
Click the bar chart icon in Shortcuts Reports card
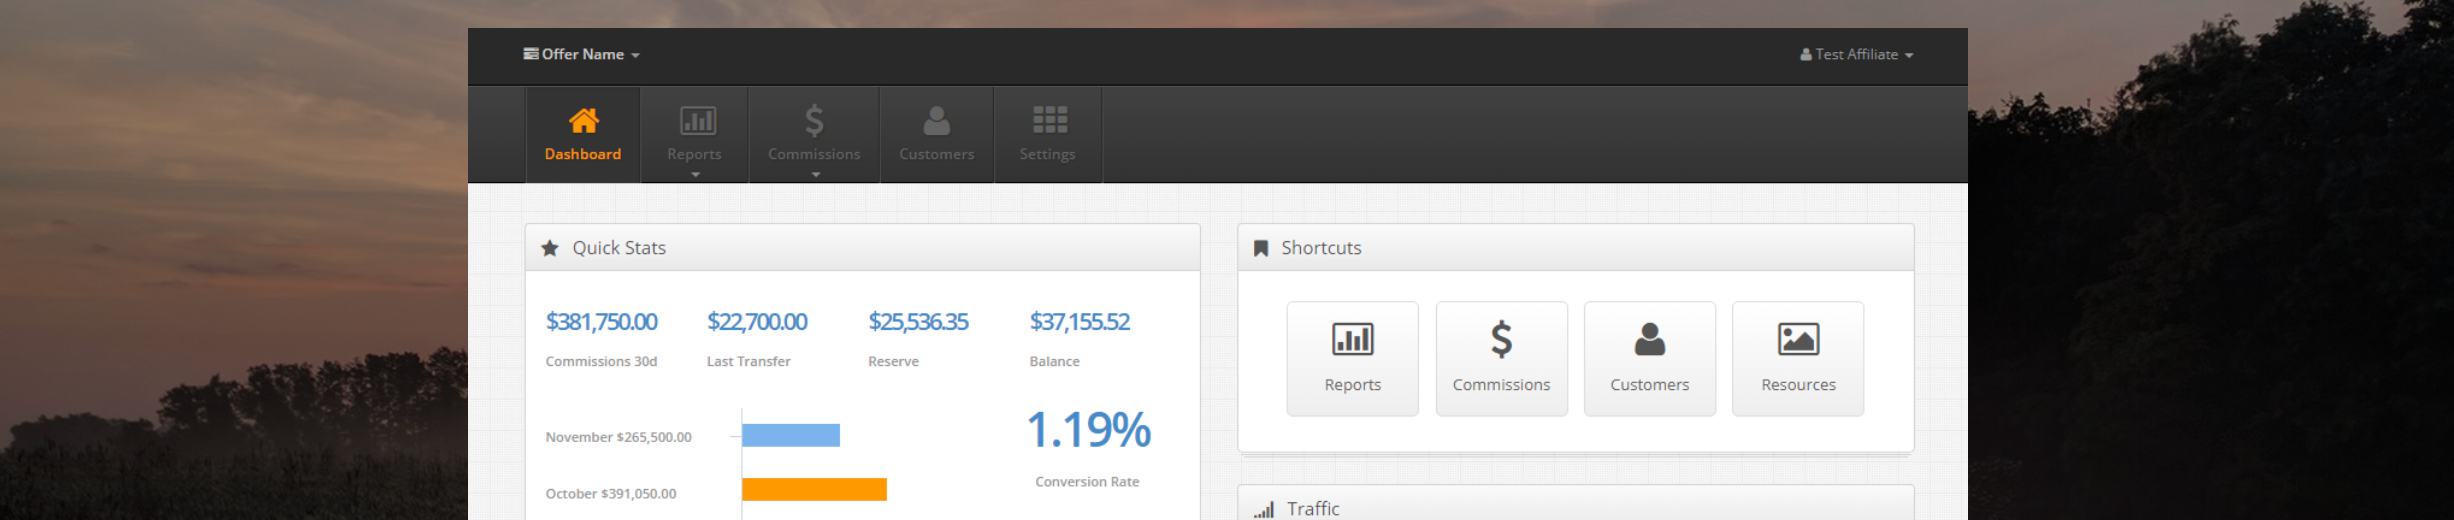(x=1352, y=339)
